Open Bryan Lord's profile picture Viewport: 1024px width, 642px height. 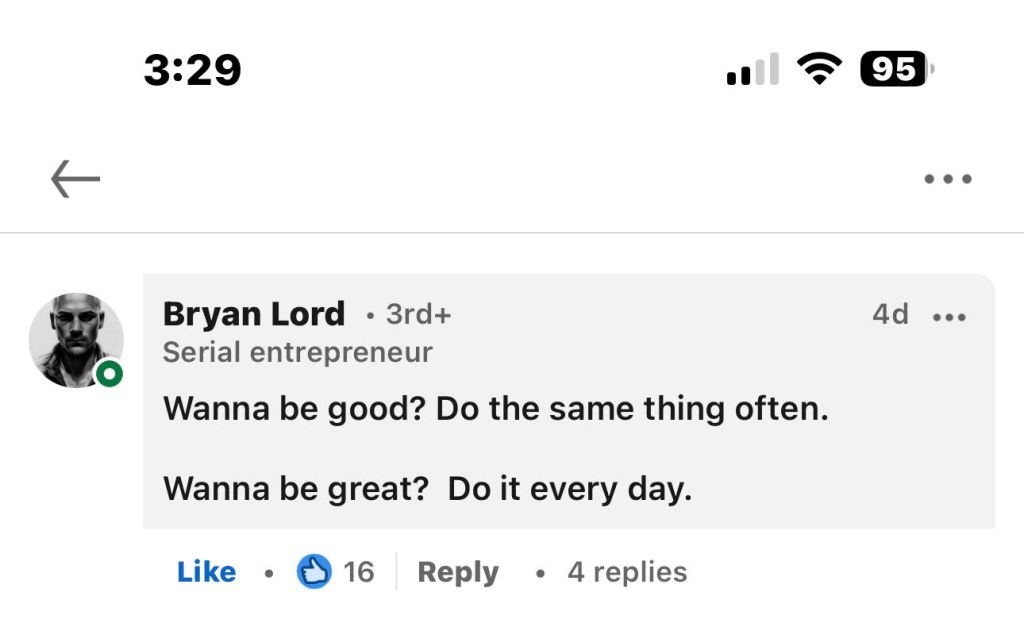point(76,340)
